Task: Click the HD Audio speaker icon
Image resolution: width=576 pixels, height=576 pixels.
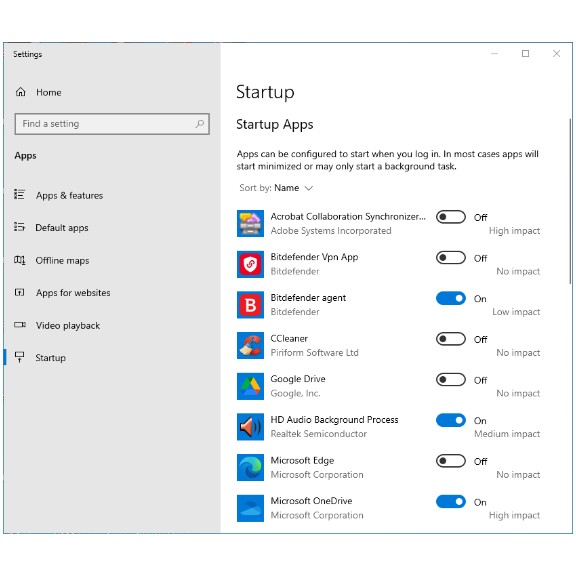Action: point(250,427)
